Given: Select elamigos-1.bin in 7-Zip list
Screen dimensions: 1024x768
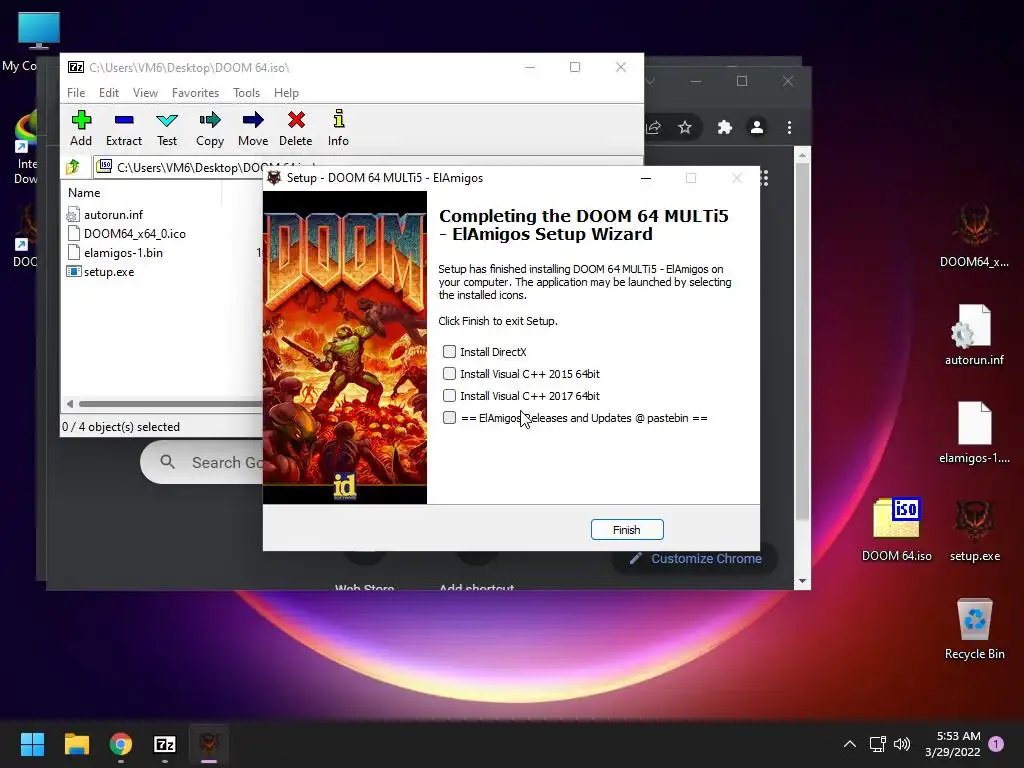Looking at the screenshot, I should [114, 253].
